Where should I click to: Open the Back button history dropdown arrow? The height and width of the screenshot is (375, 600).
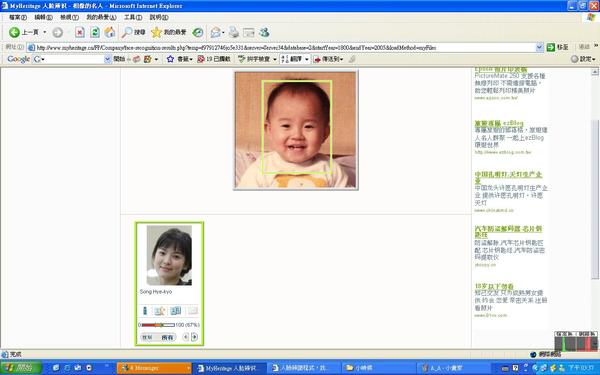coord(45,33)
